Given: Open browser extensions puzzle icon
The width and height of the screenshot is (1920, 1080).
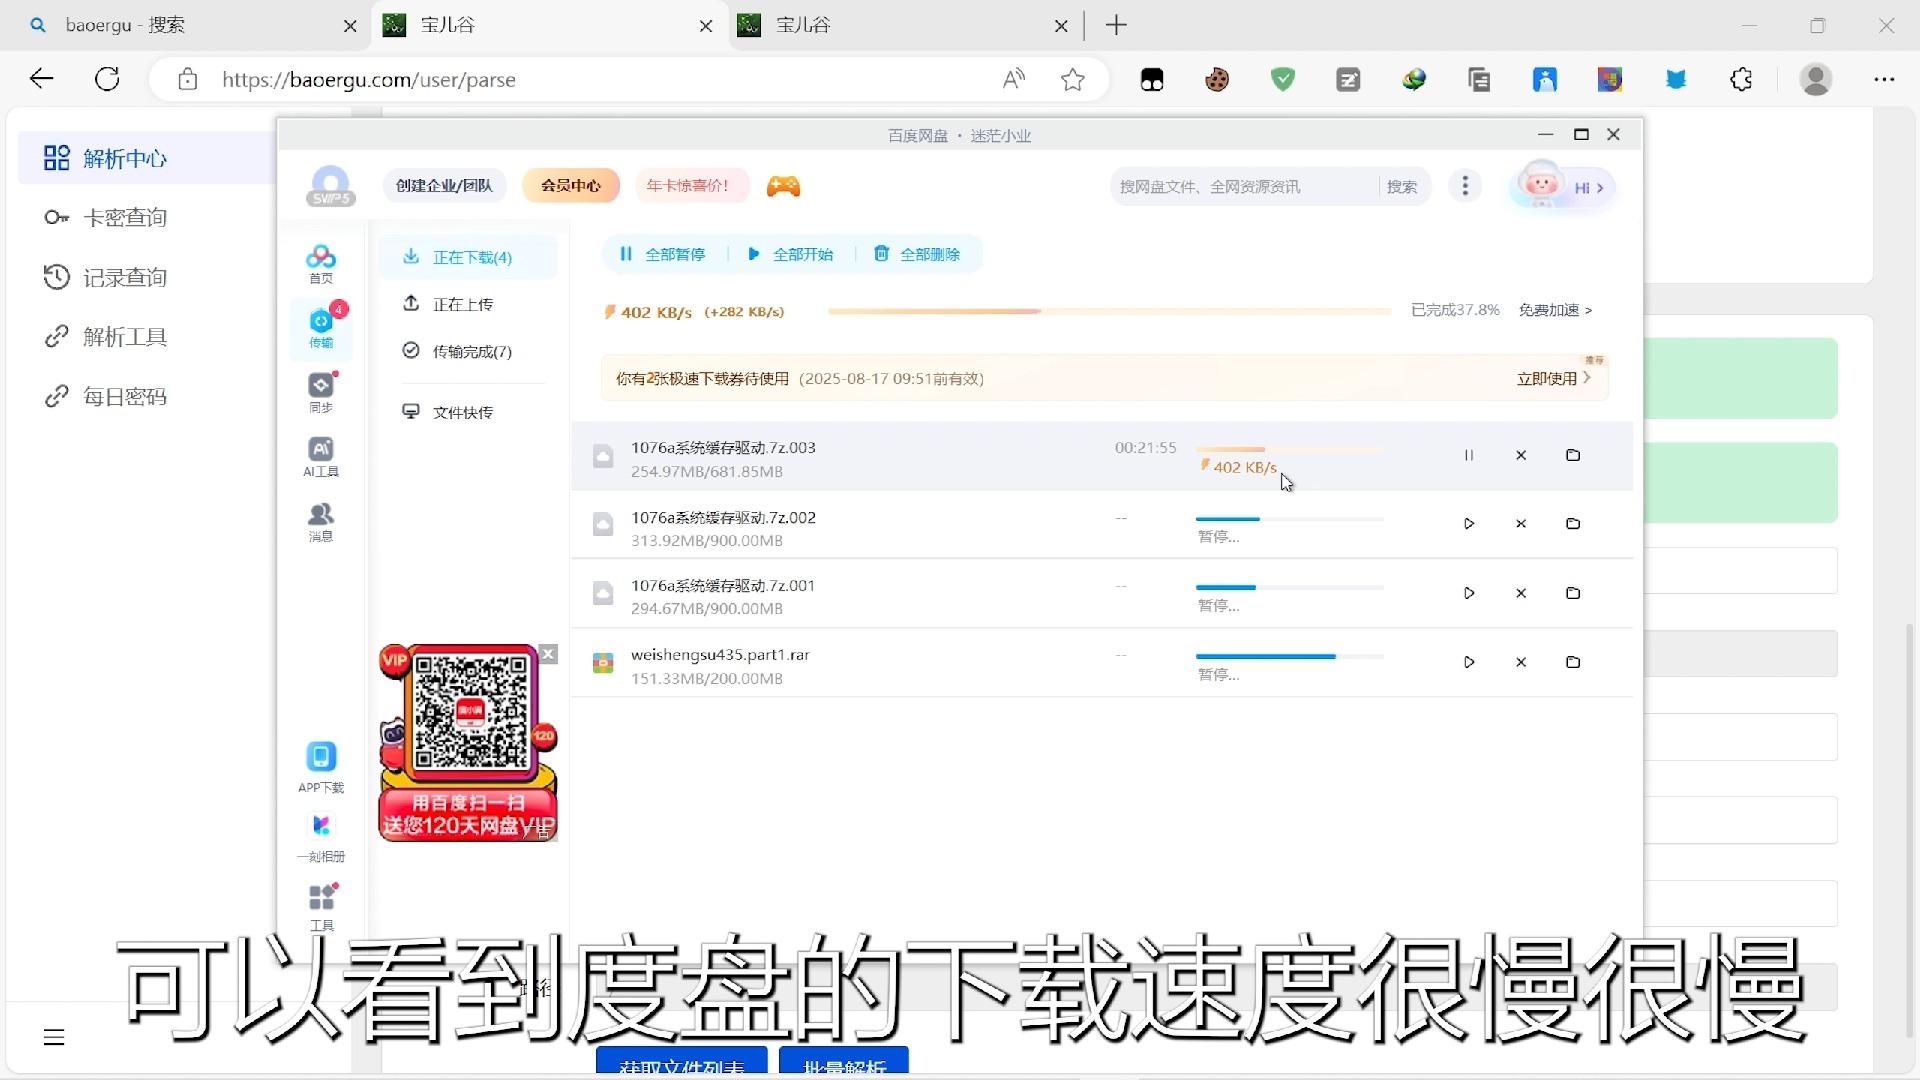Looking at the screenshot, I should pyautogui.click(x=1741, y=80).
